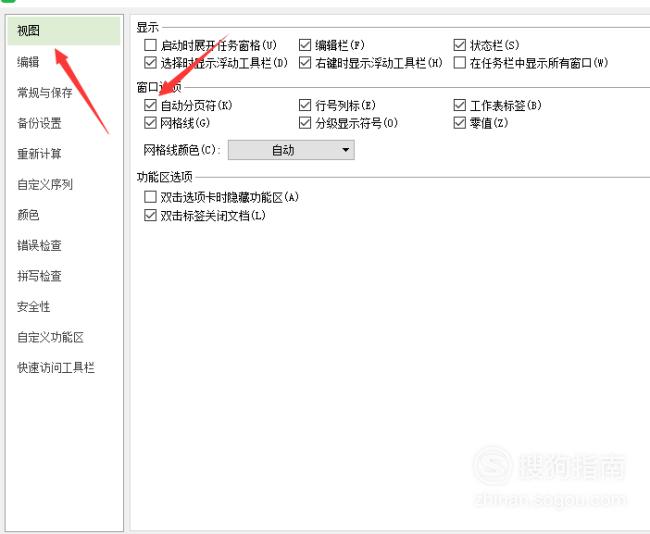Toggle the 编辑栏(F) checkbox
This screenshot has height=534, width=650.
(305, 45)
